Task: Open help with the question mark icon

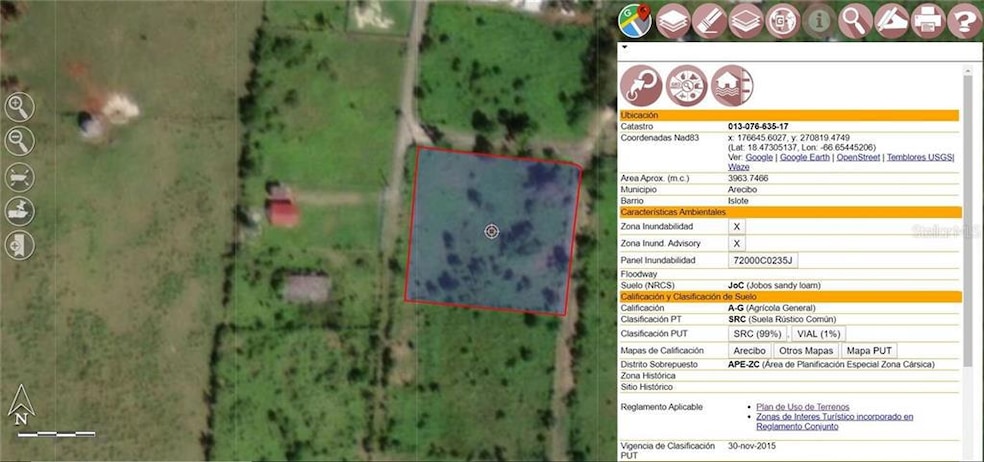Action: pyautogui.click(x=965, y=21)
